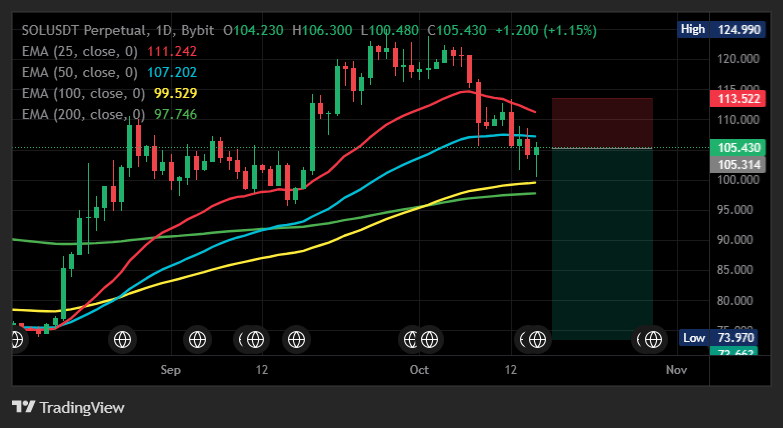Click the High 124.990 price label

pos(722,29)
